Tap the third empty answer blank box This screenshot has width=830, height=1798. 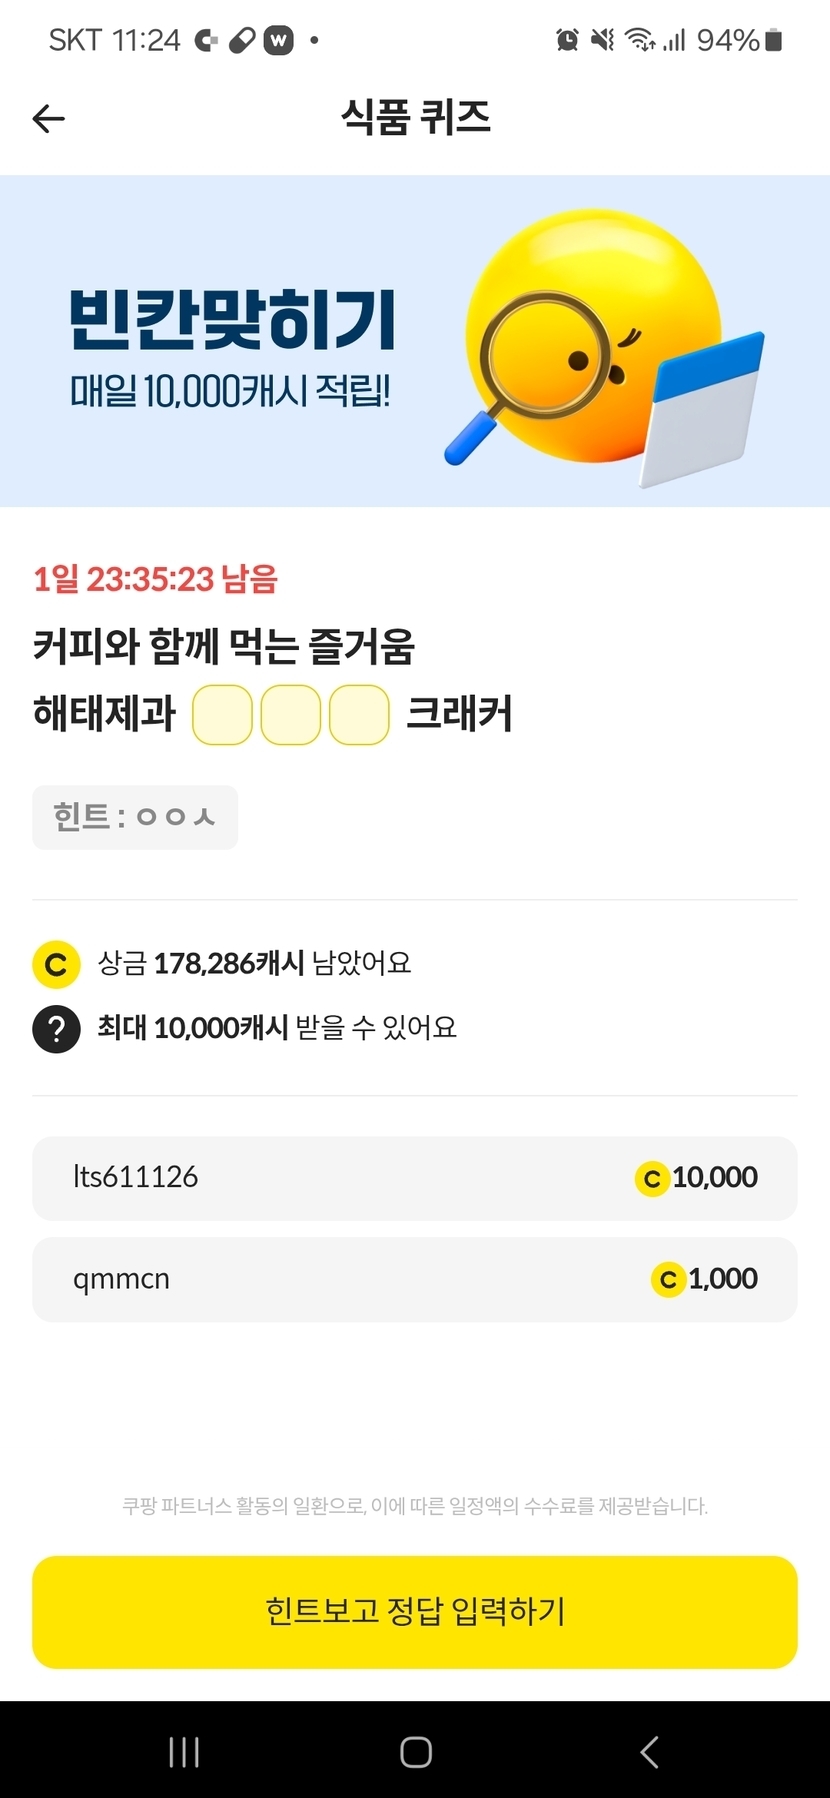[359, 715]
